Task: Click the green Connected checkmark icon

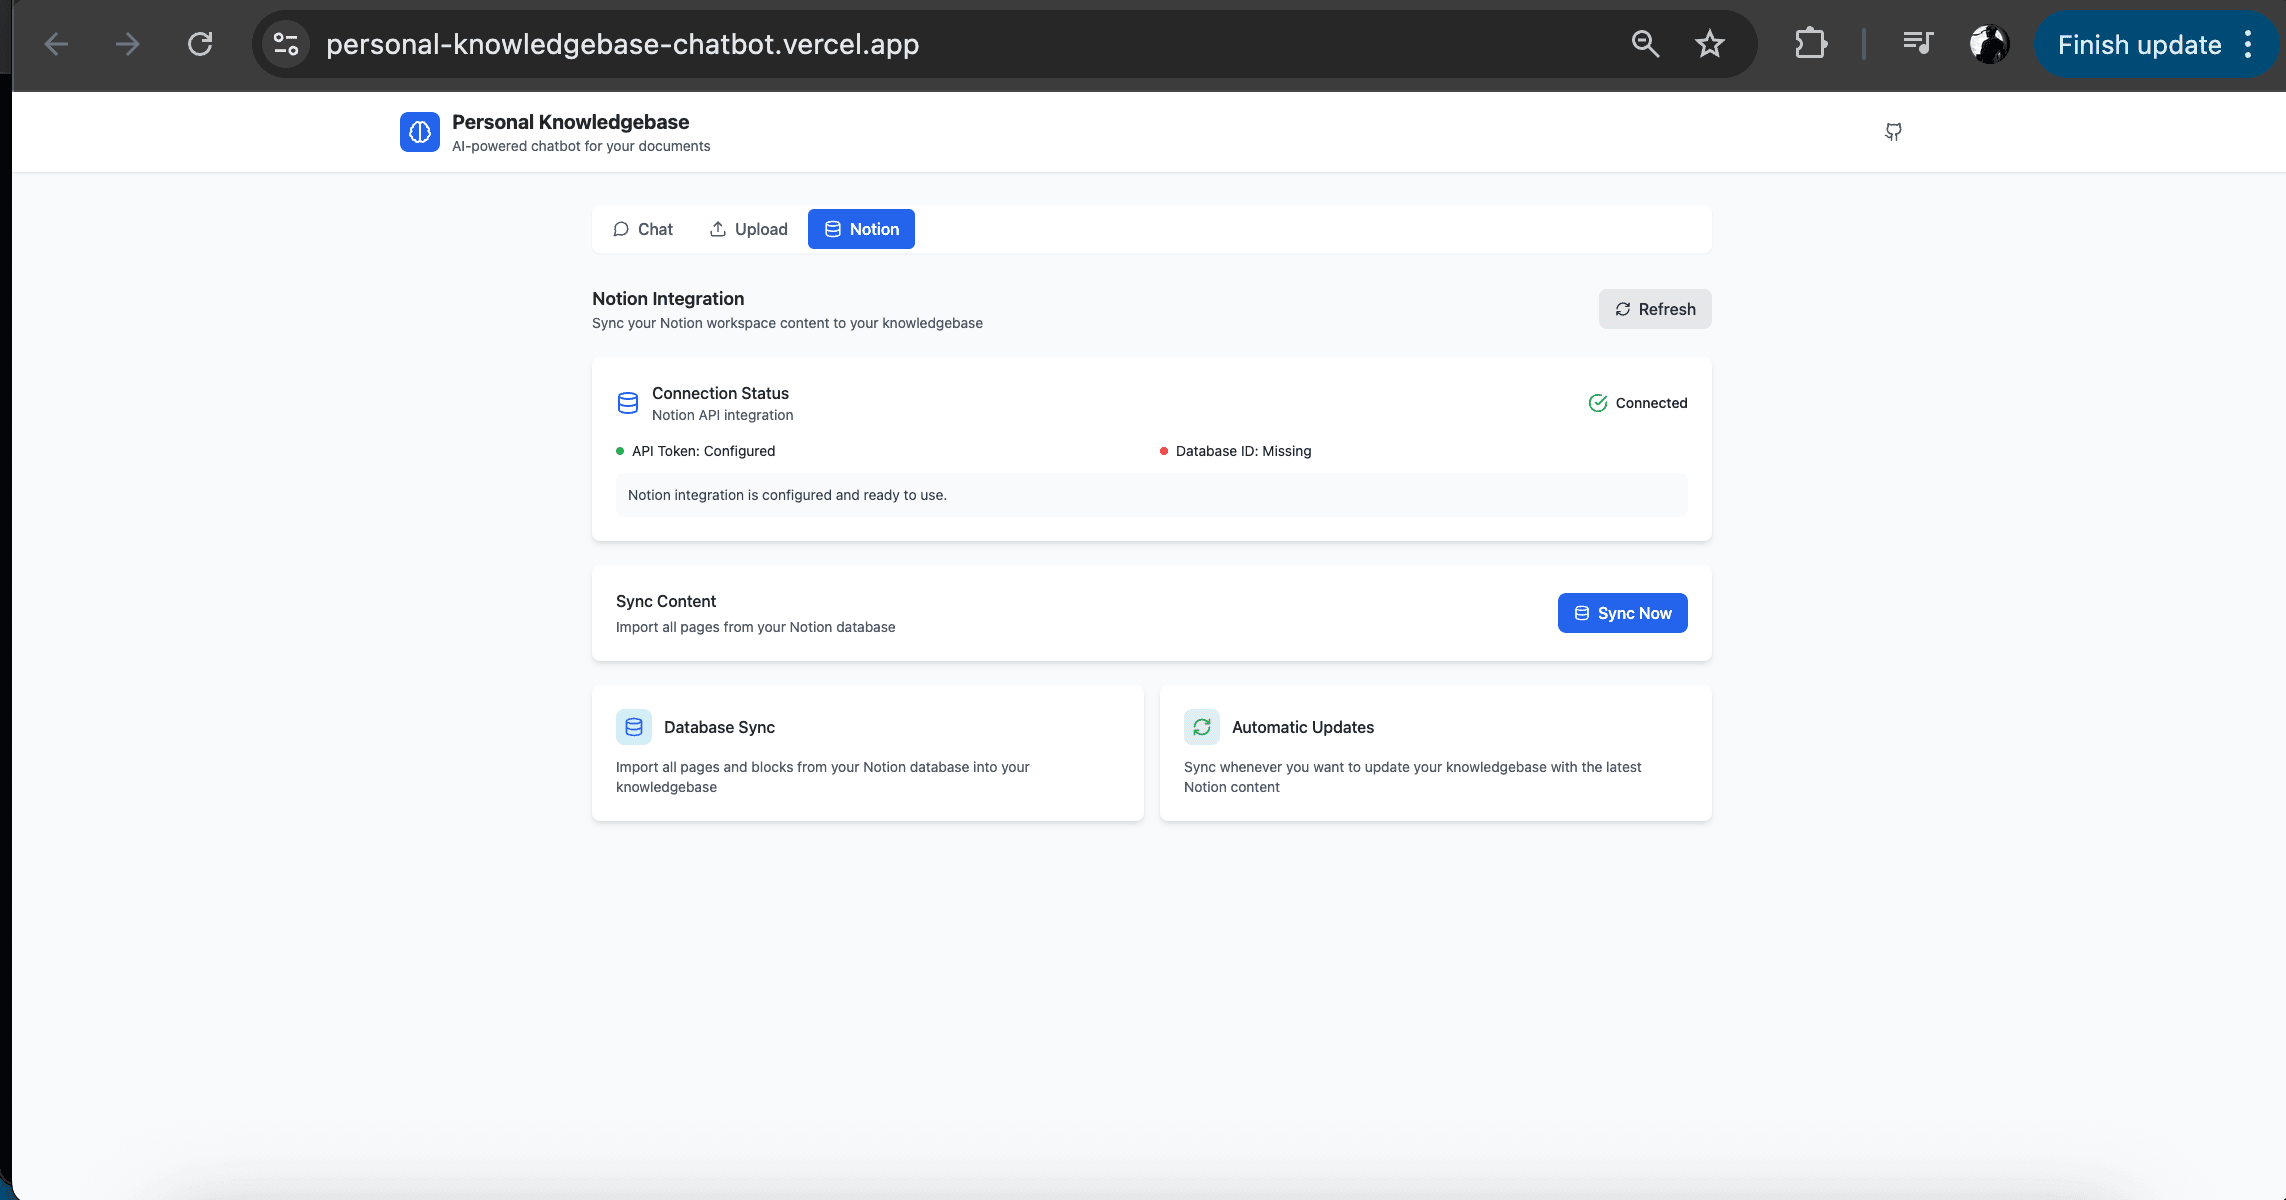Action: [x=1598, y=403]
